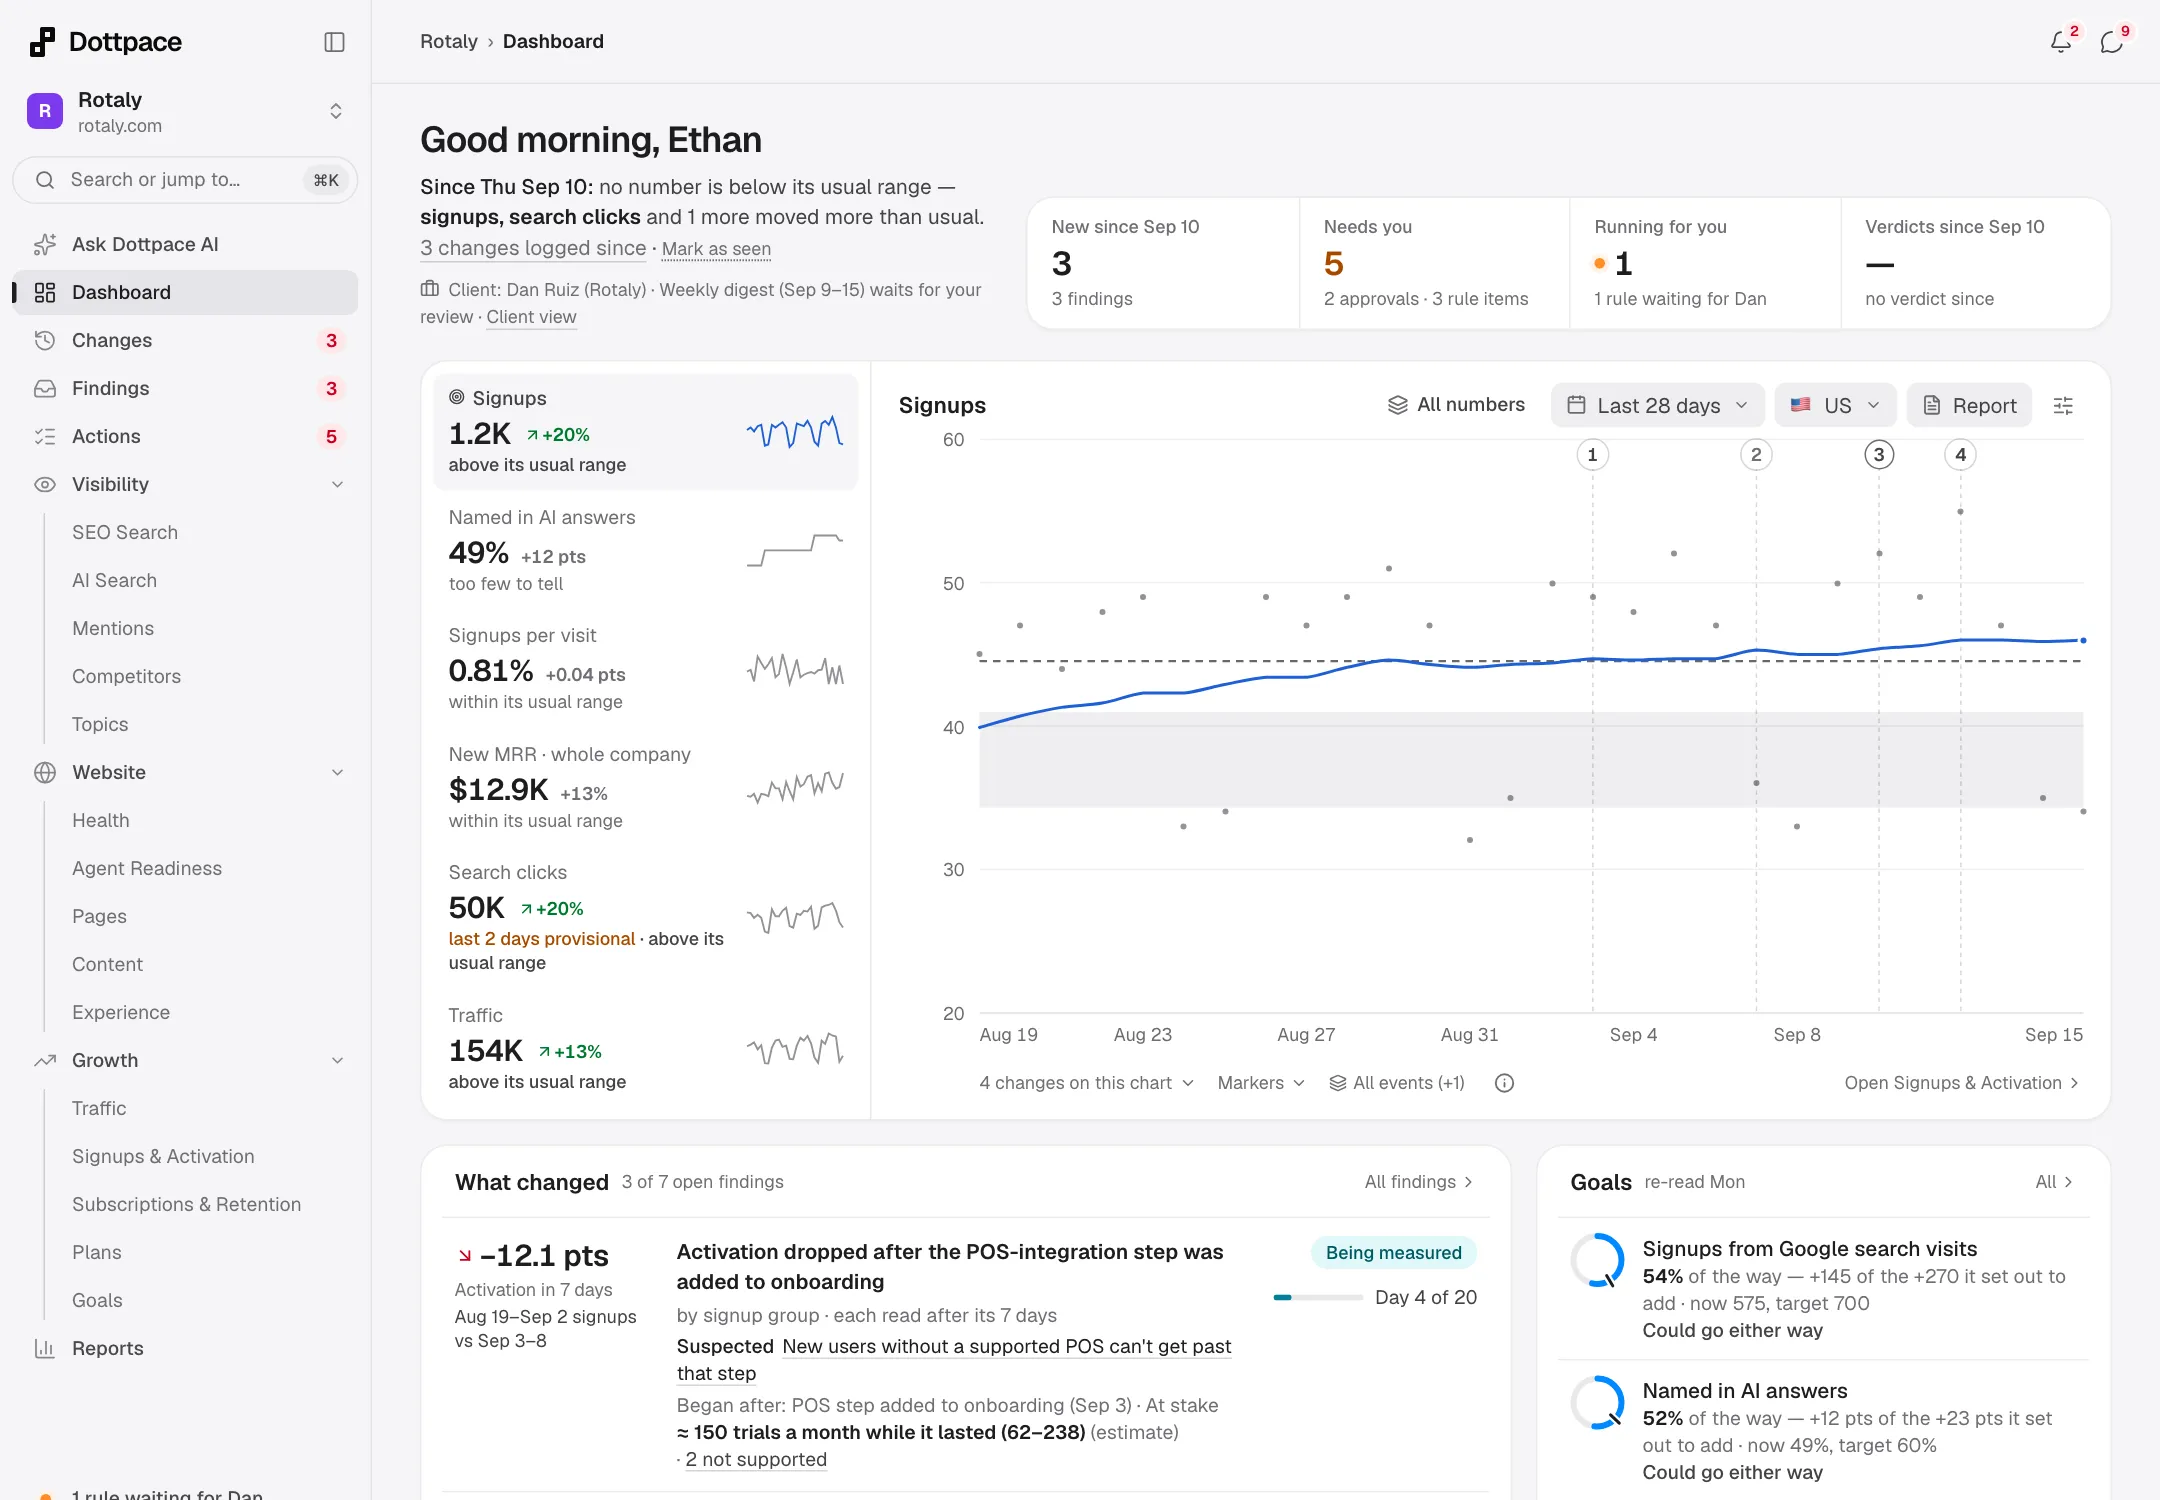Click the Rotaly workspace avatar
This screenshot has height=1500, width=2160.
[x=45, y=111]
